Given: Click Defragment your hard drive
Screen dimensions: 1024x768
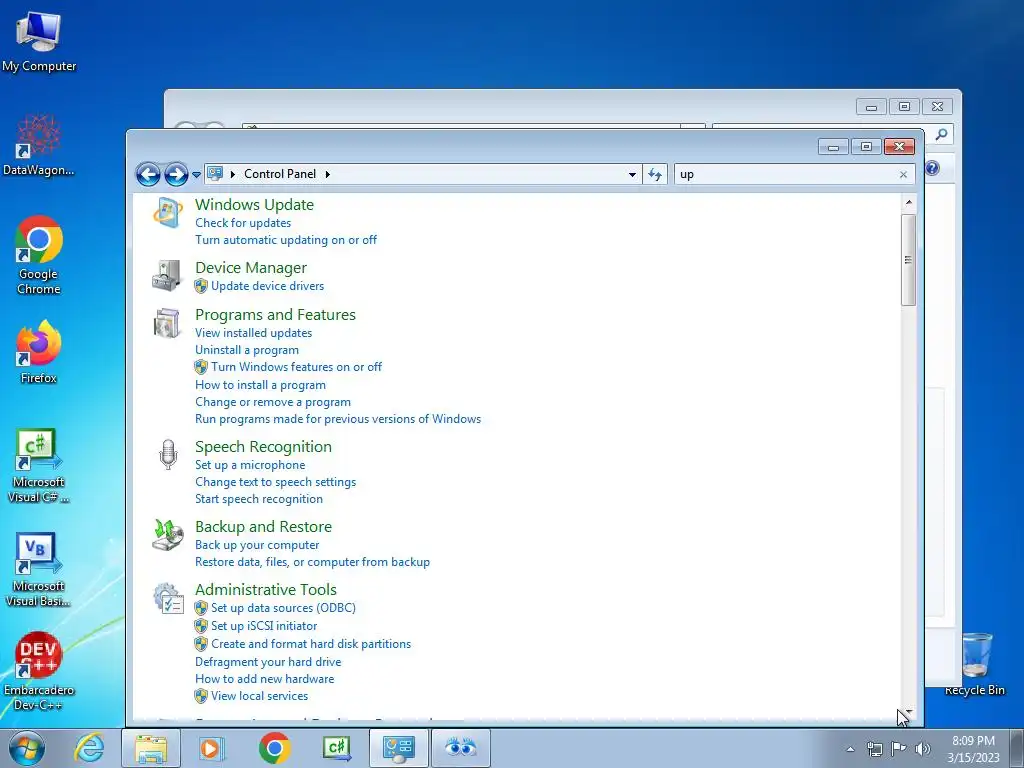Looking at the screenshot, I should (x=268, y=662).
